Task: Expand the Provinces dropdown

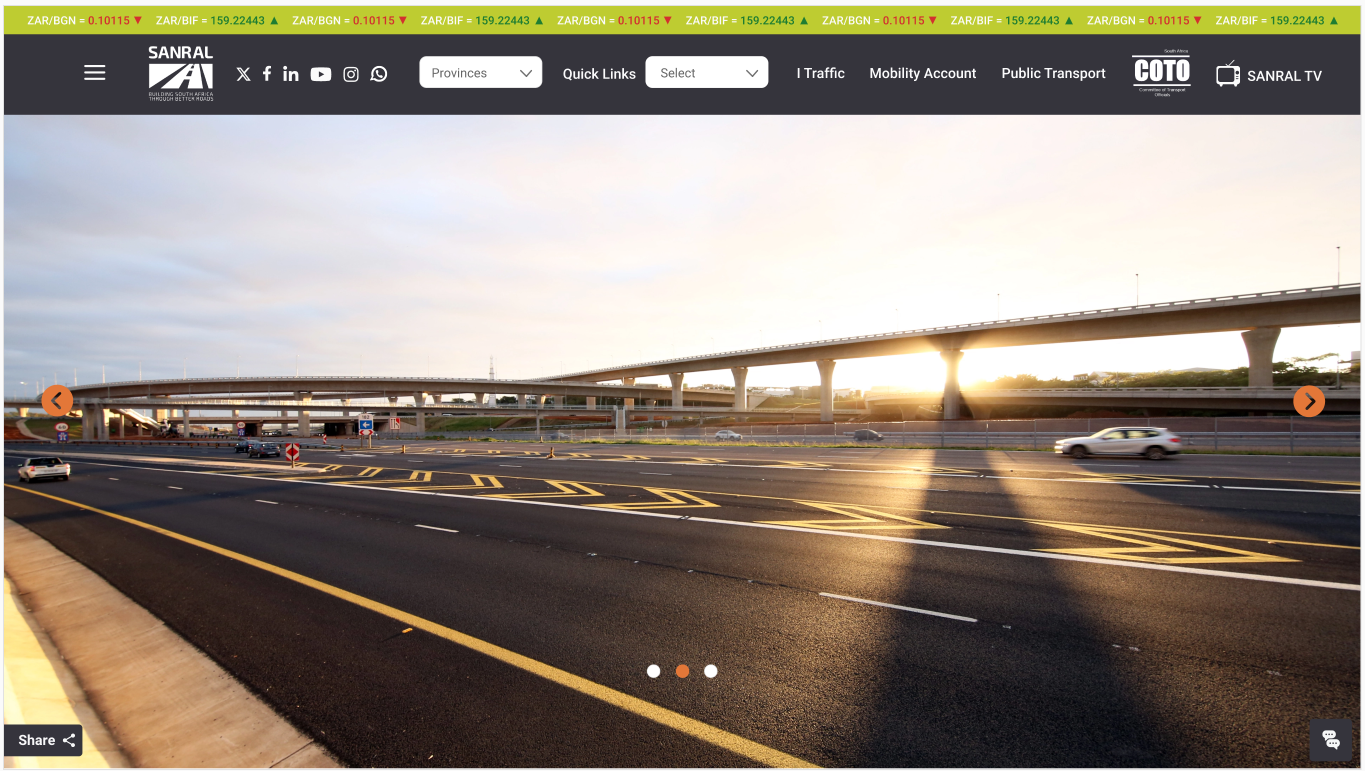Action: point(481,72)
